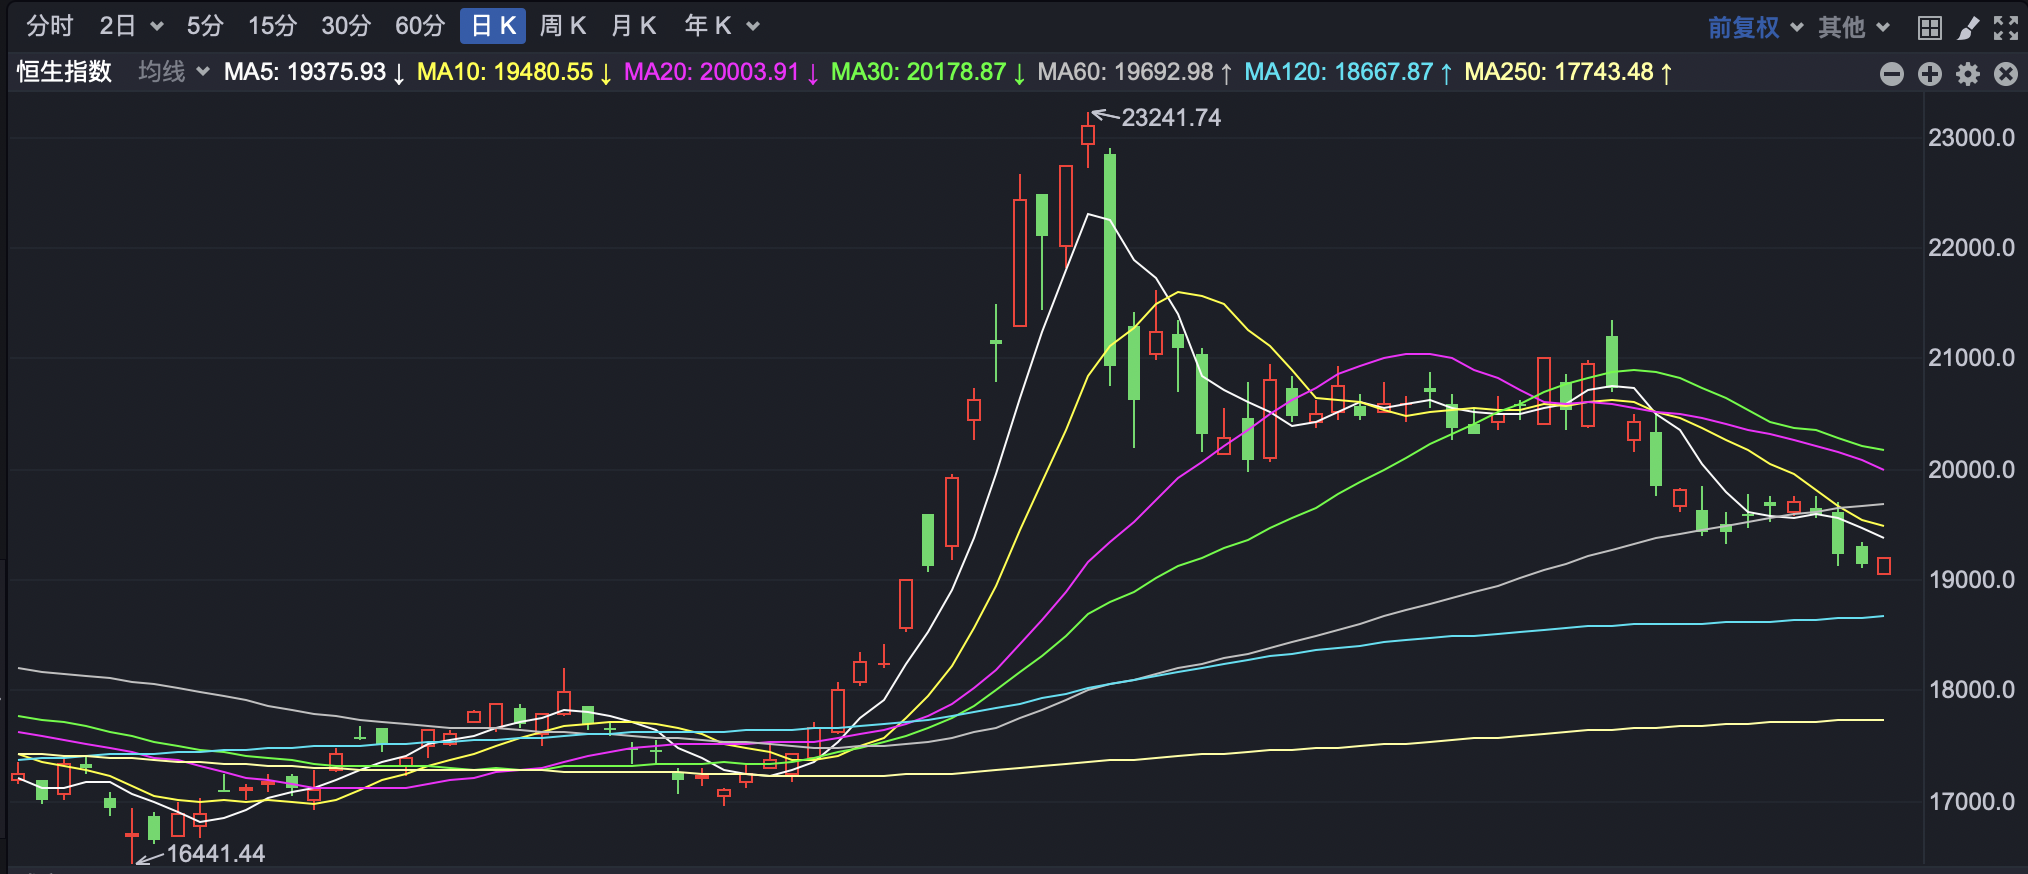Open the chart layout grid icon
This screenshot has height=874, width=2028.
1930,28
